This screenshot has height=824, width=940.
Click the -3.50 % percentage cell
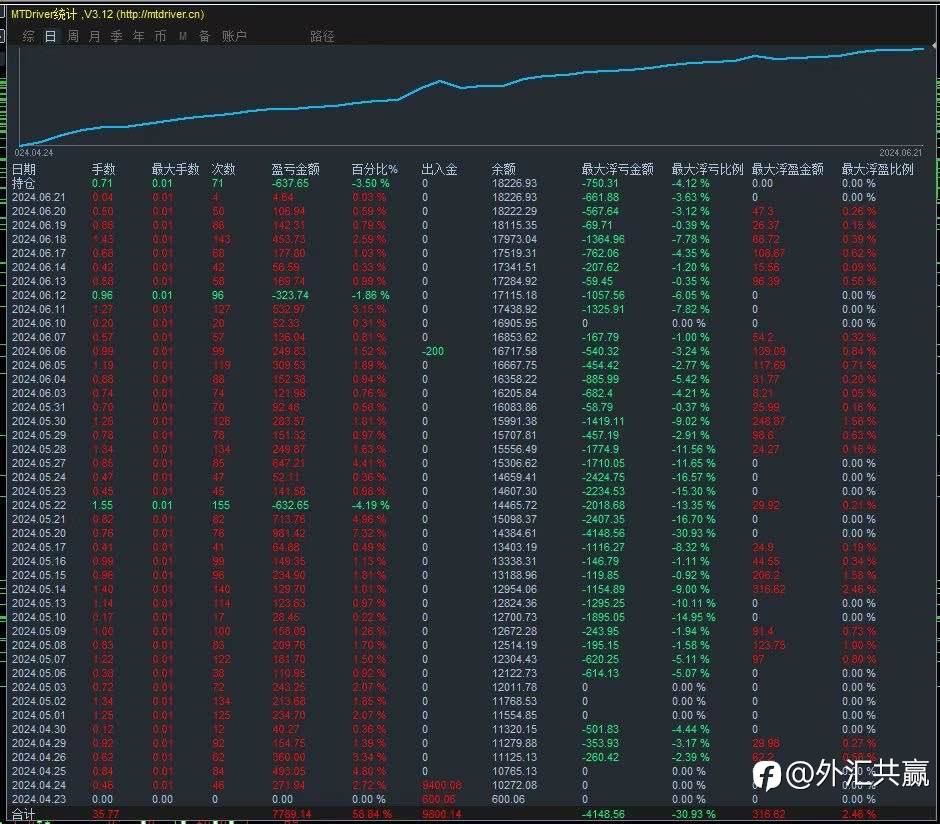pyautogui.click(x=370, y=183)
